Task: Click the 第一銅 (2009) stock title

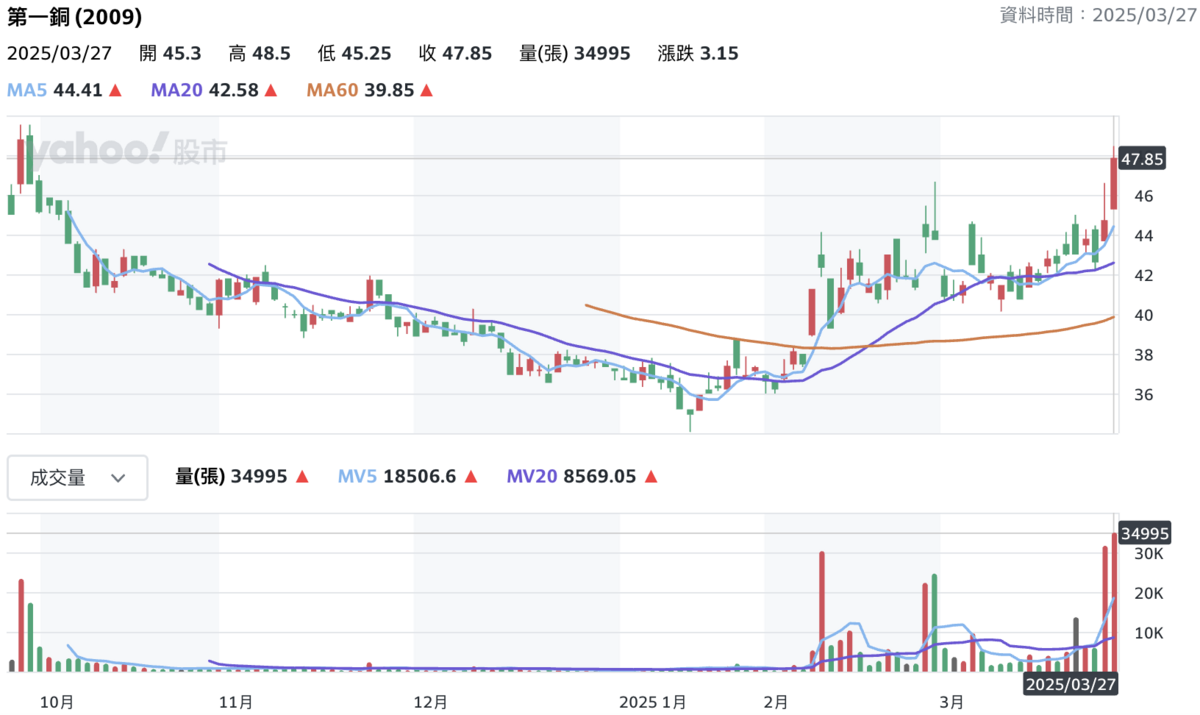Action: tap(75, 17)
